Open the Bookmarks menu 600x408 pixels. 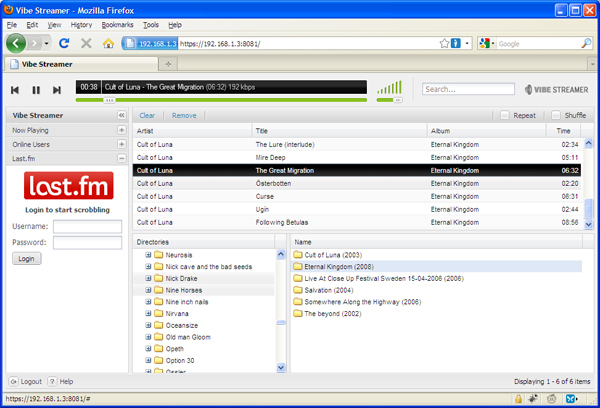click(117, 25)
